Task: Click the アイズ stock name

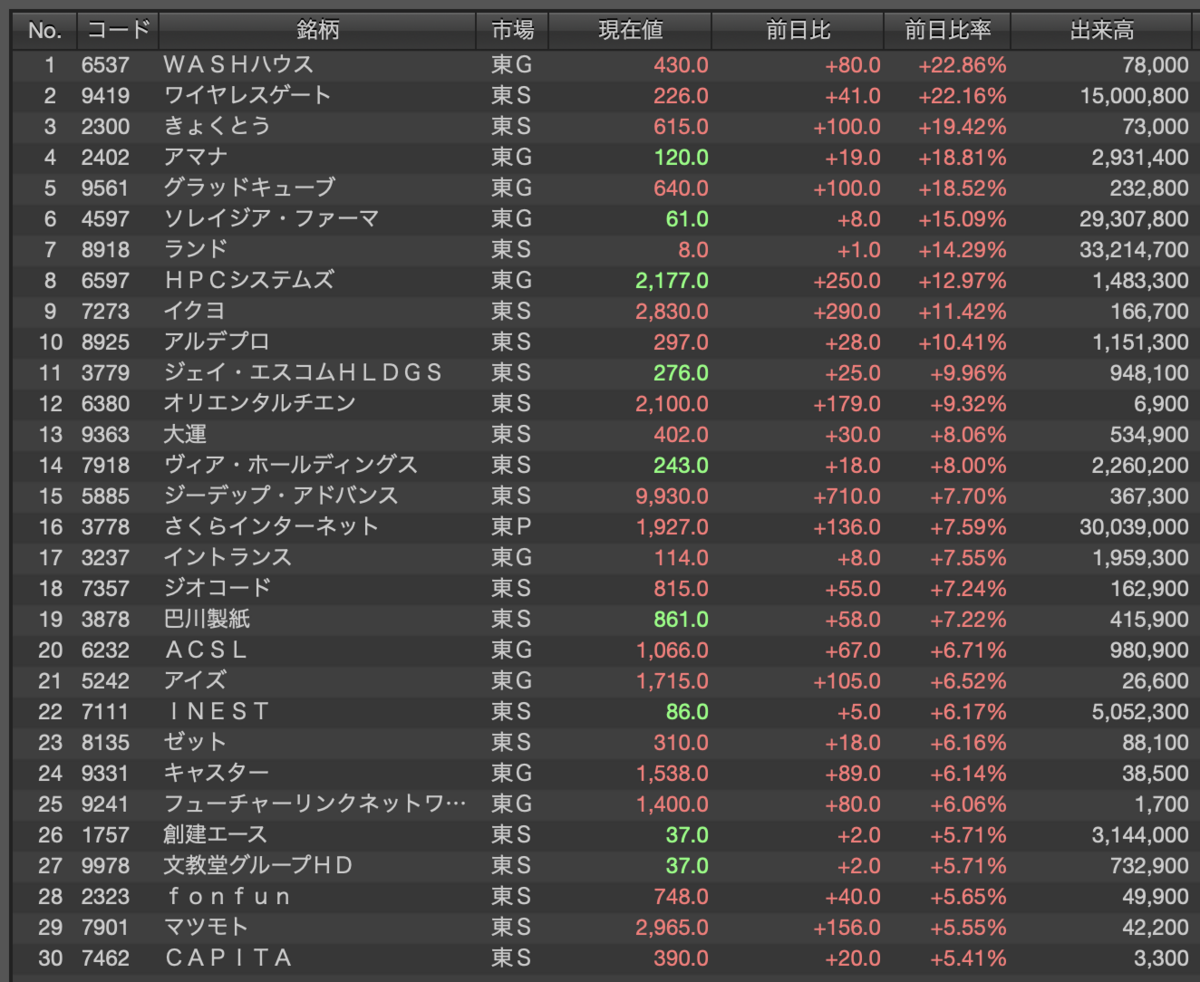Action: 196,680
